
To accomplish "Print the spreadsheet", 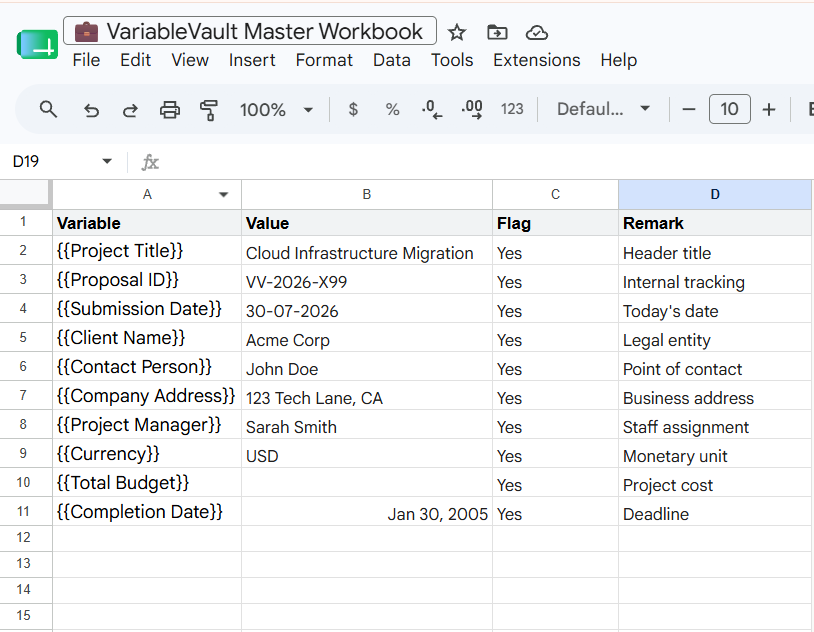I will coord(170,110).
